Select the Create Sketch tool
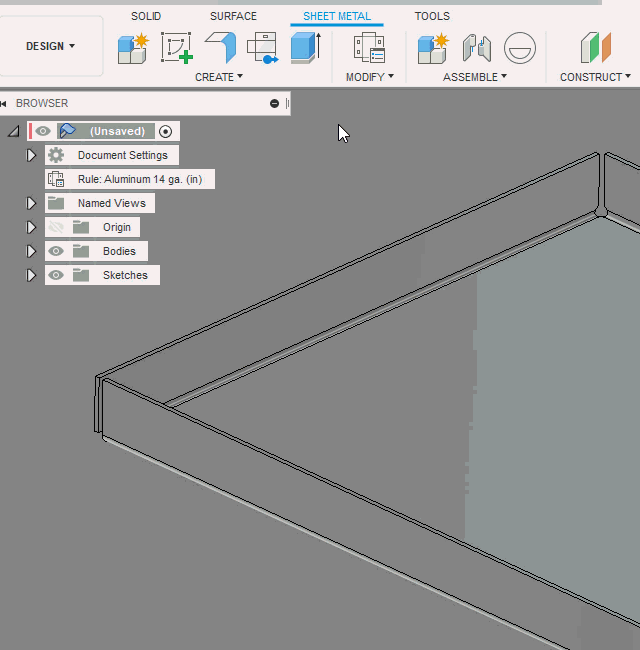This screenshot has height=650, width=640. click(x=177, y=47)
